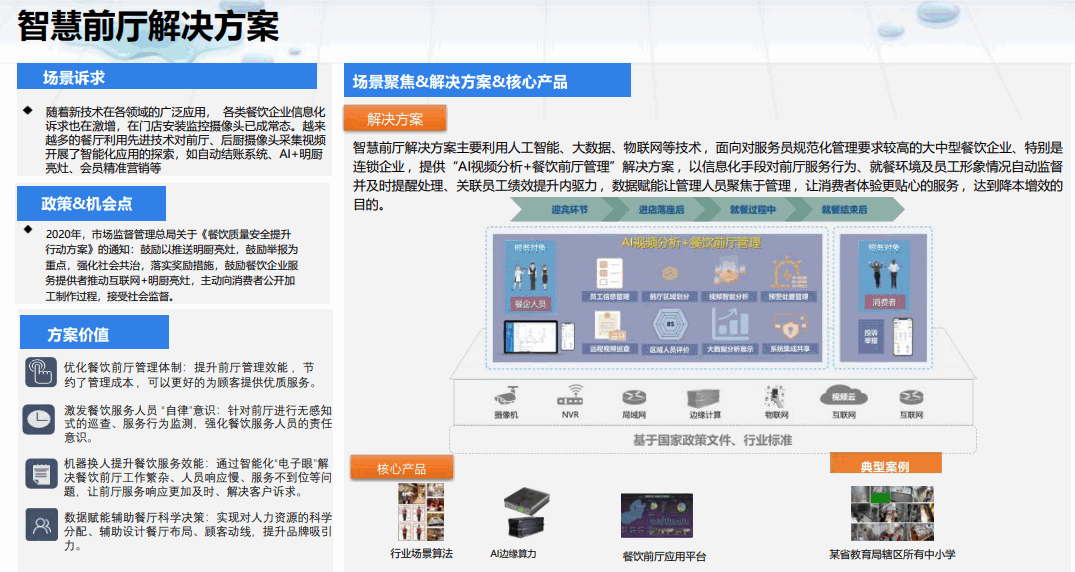Click the clock icon beside 激发餐饮服务人员

coord(40,419)
